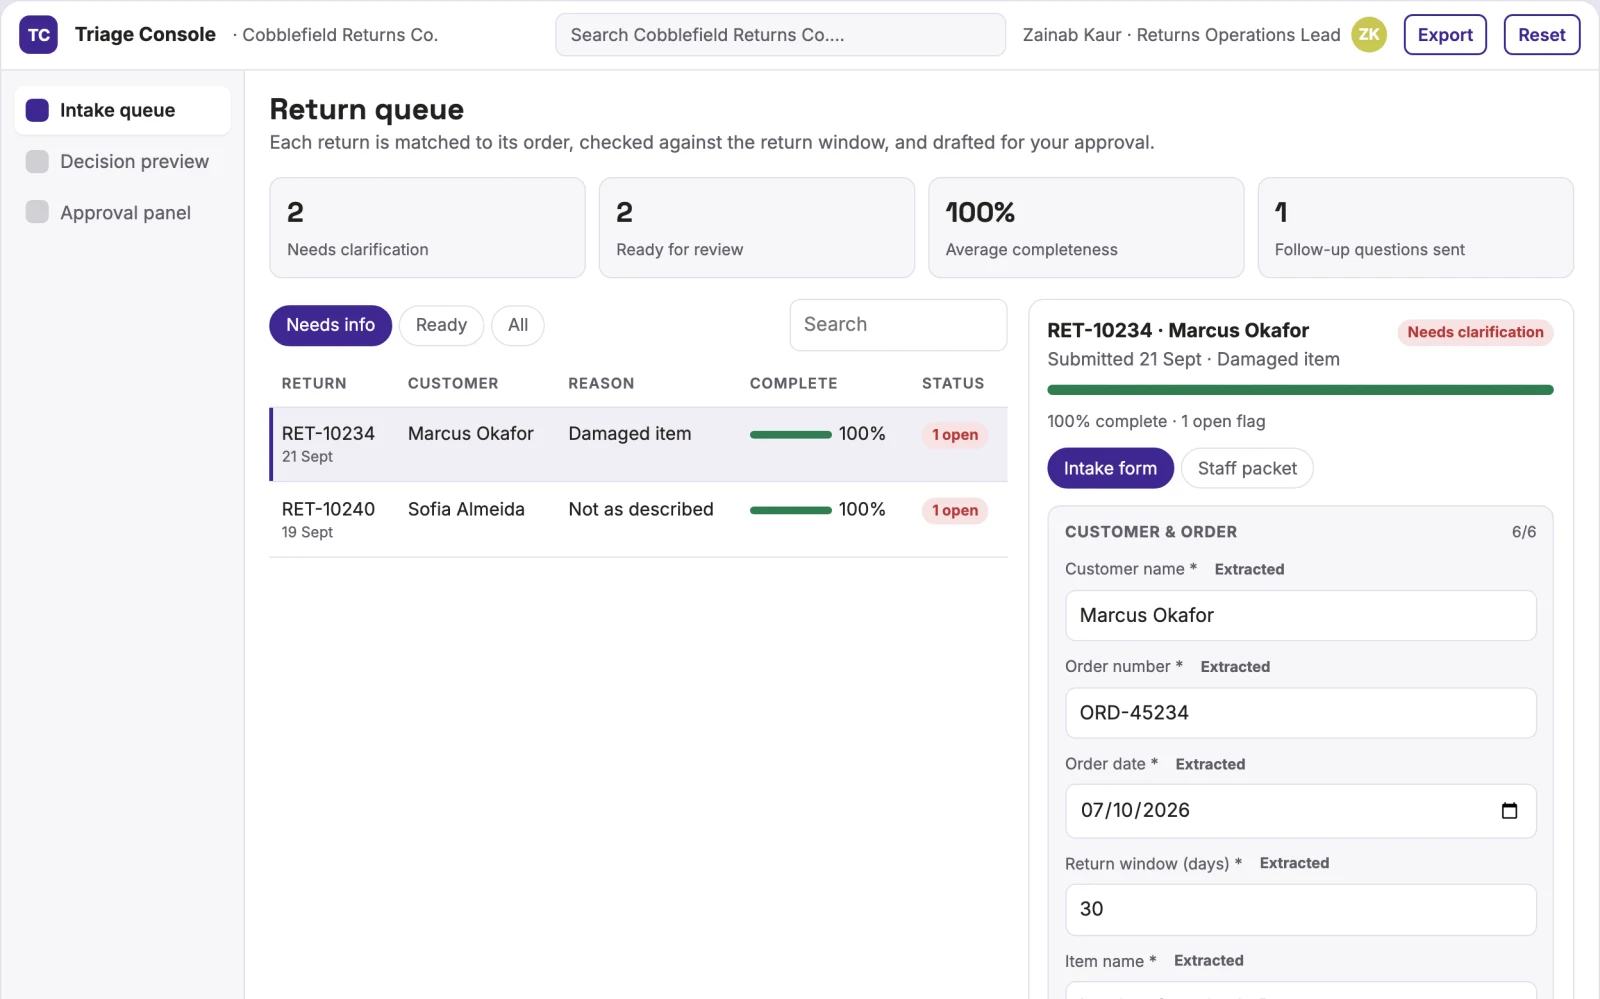Edit the Customer name field

click(x=1300, y=616)
